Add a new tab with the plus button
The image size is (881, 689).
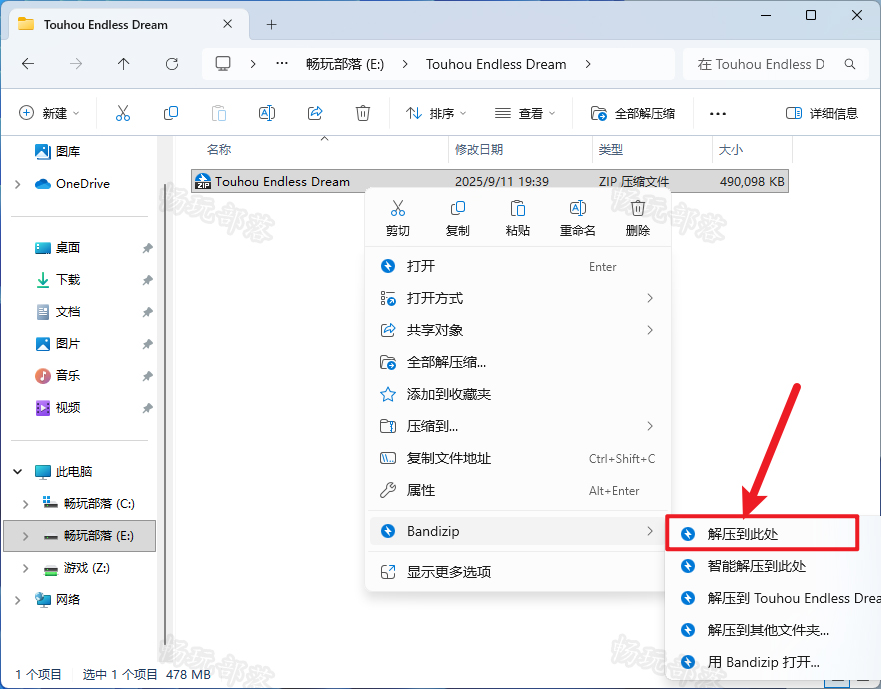click(x=271, y=24)
